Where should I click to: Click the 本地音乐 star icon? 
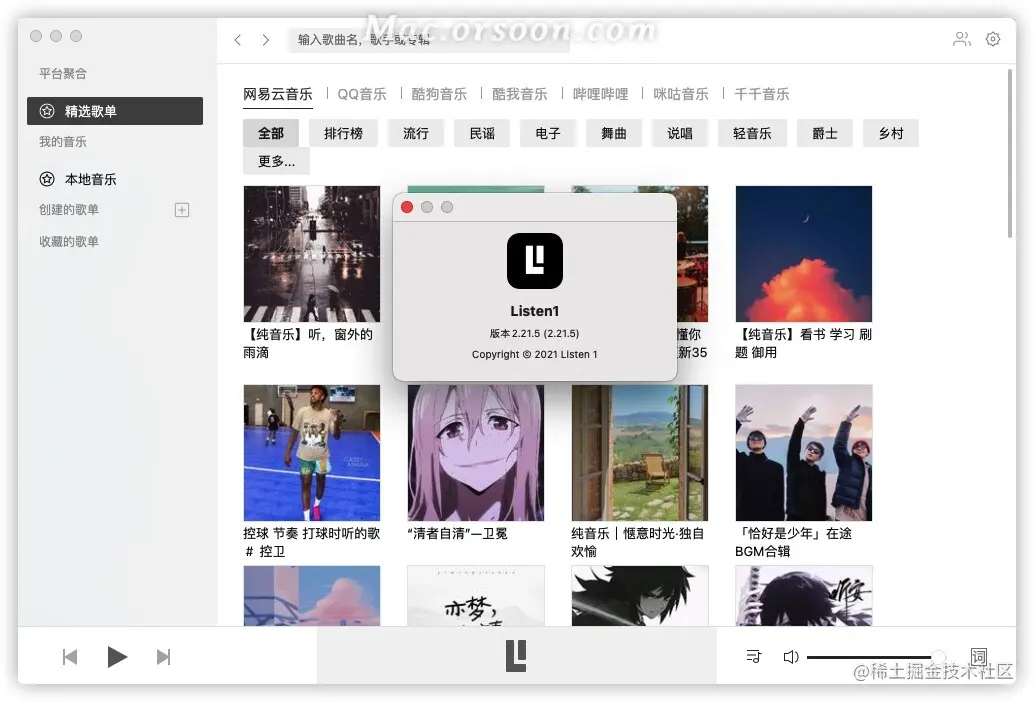47,179
